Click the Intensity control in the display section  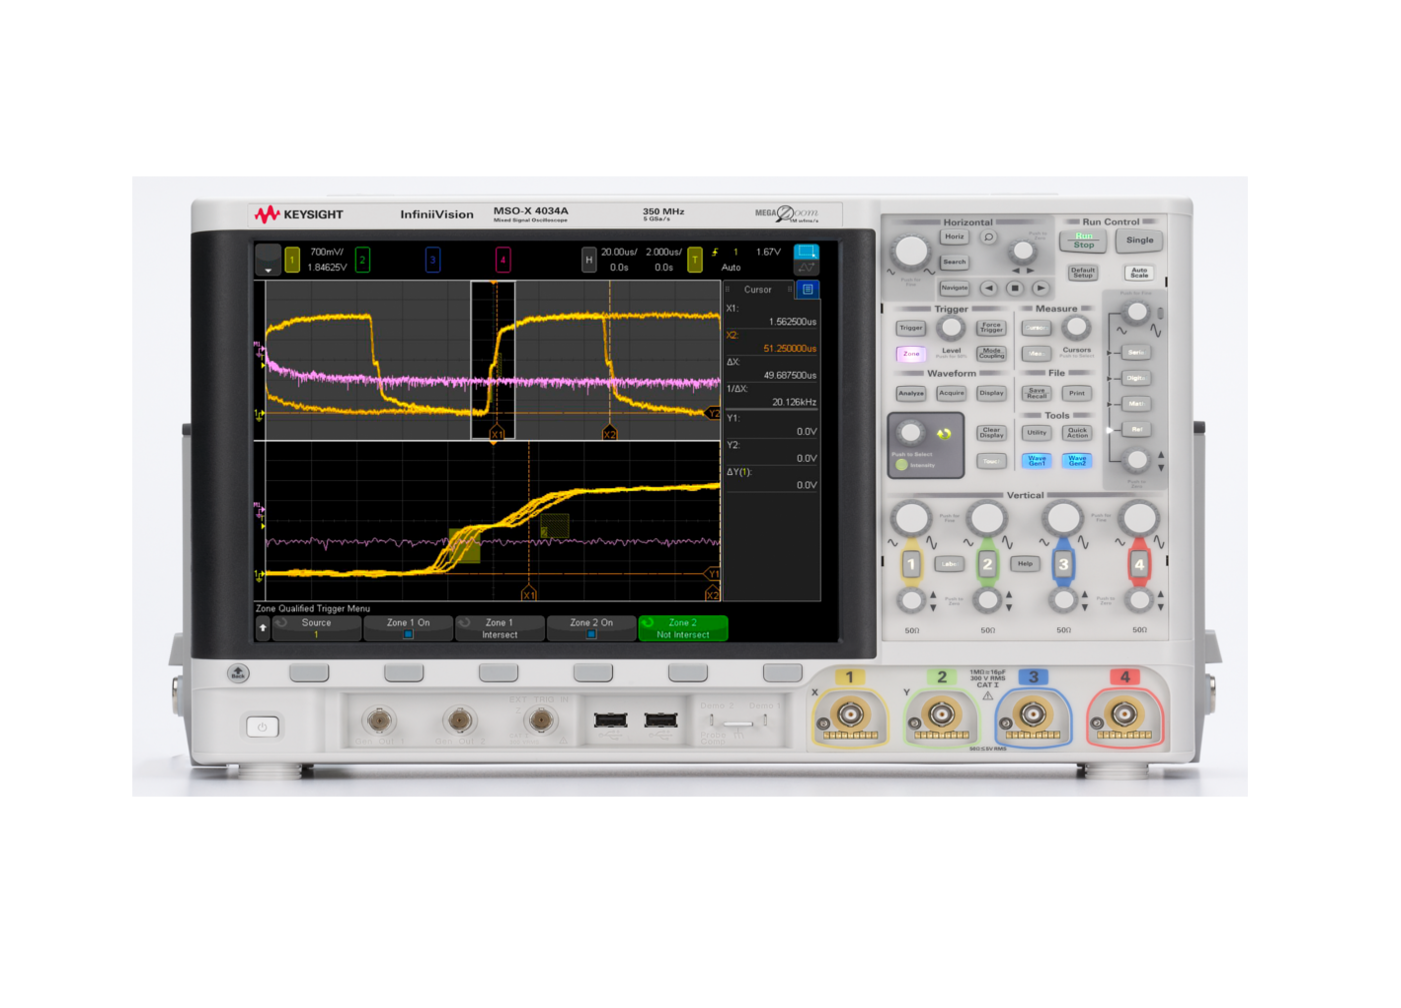pyautogui.click(x=911, y=445)
